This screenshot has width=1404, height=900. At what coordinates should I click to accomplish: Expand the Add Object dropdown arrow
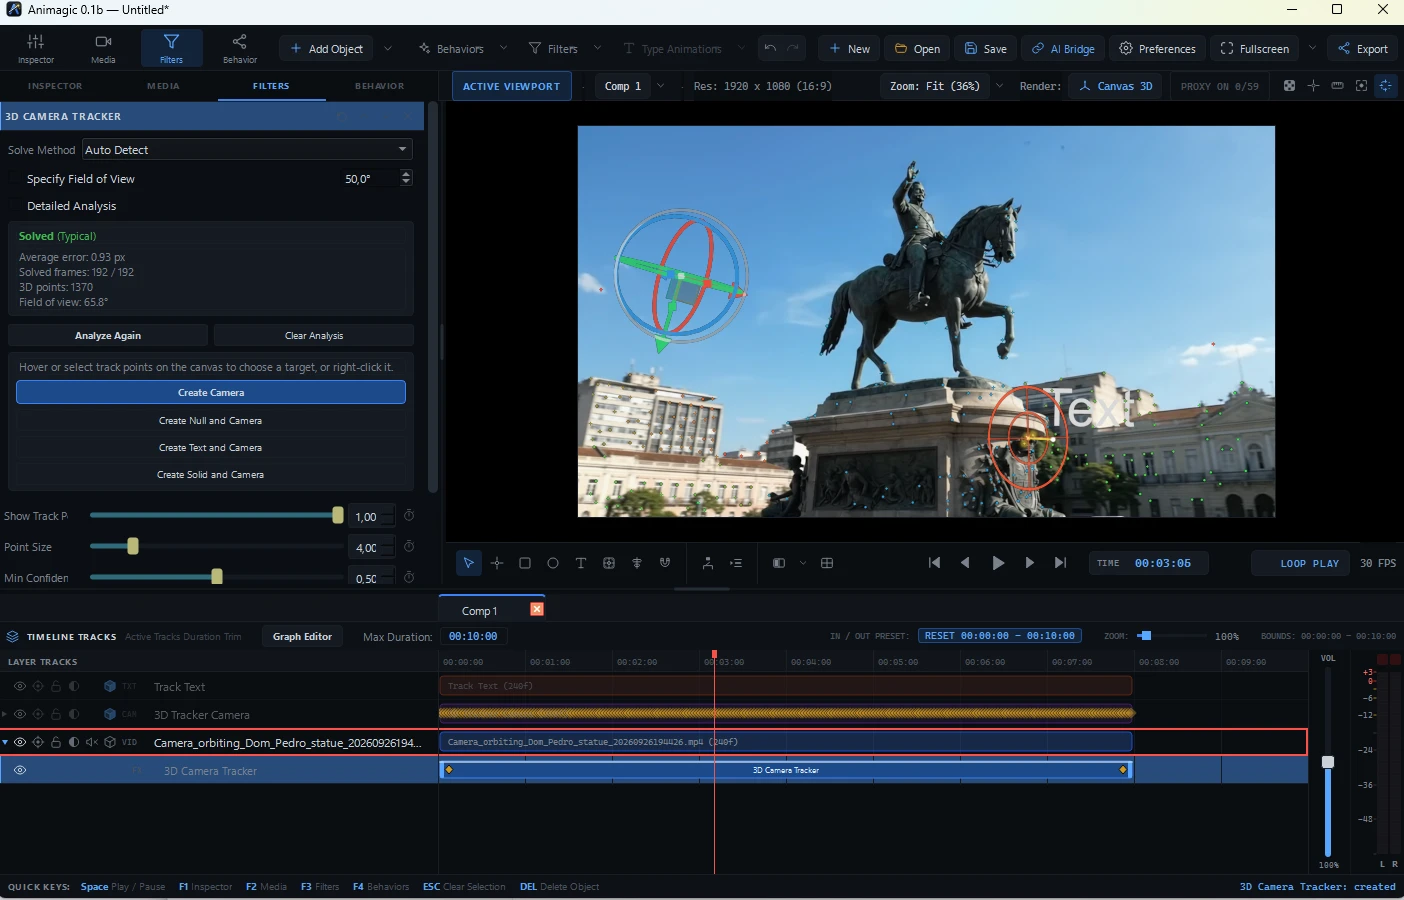pos(388,48)
